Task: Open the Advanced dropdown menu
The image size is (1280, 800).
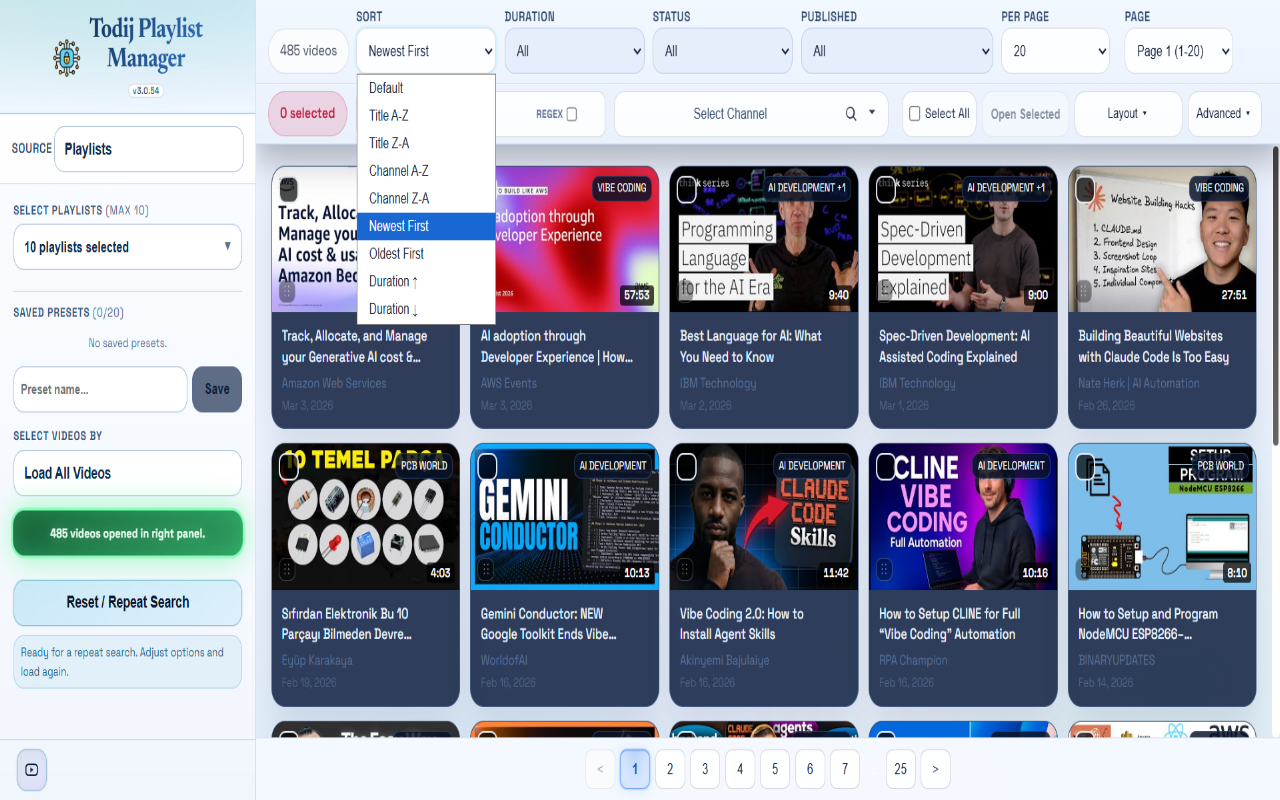Action: coord(1222,114)
